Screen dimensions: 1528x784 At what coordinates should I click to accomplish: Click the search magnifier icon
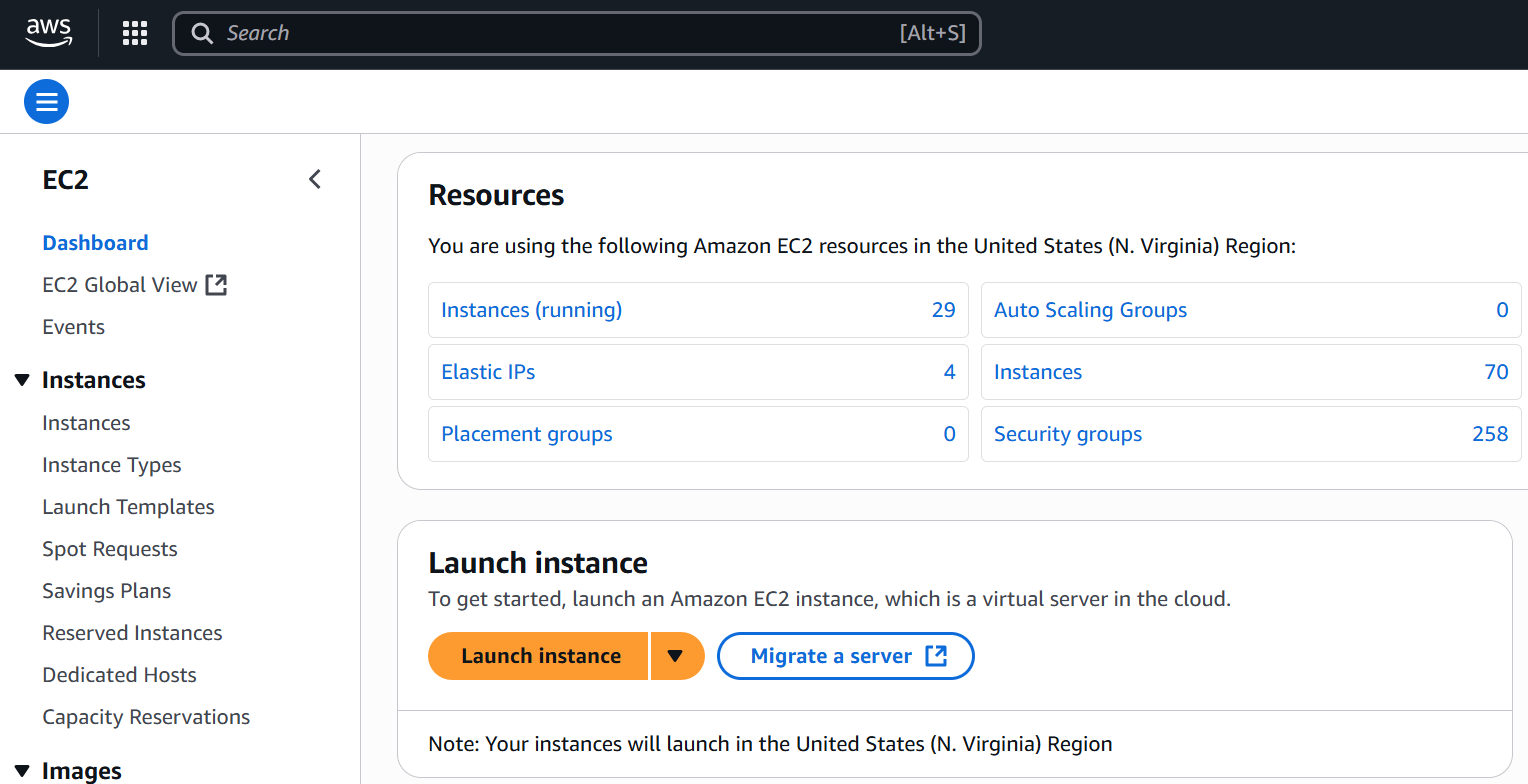pyautogui.click(x=202, y=33)
